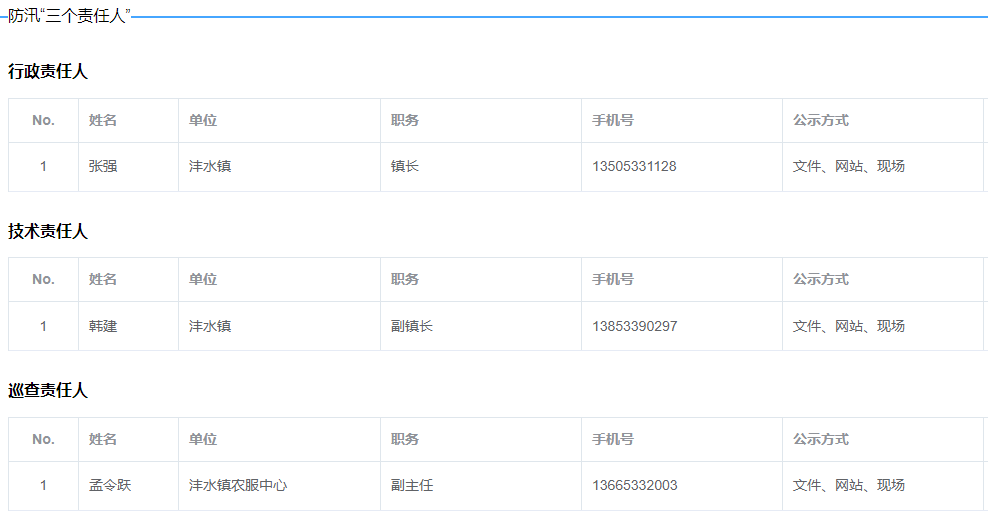The width and height of the screenshot is (988, 516).
Task: Click 手机号 header in 行政责任人 table
Action: point(613,120)
